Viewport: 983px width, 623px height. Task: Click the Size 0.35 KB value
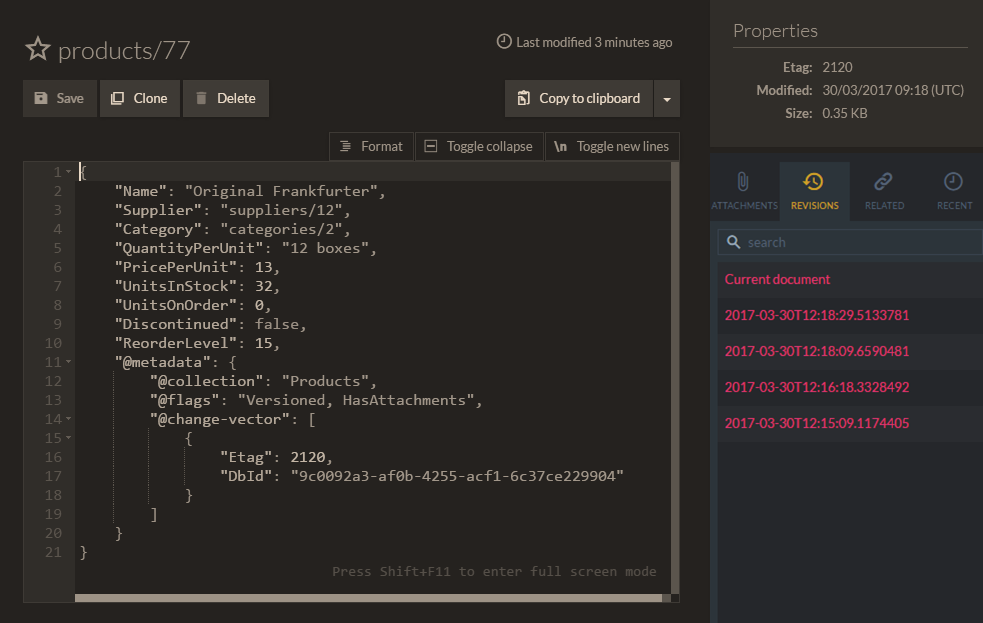coord(844,113)
